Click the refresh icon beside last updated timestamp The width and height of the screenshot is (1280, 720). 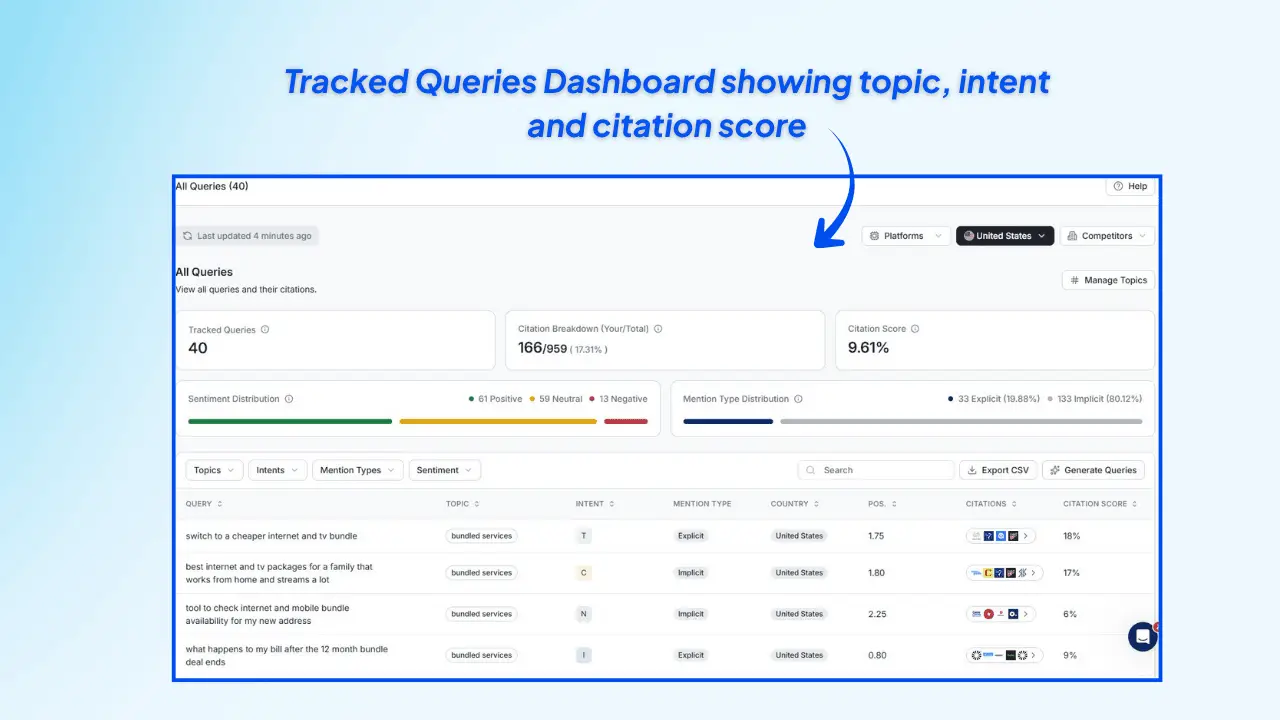click(x=188, y=236)
